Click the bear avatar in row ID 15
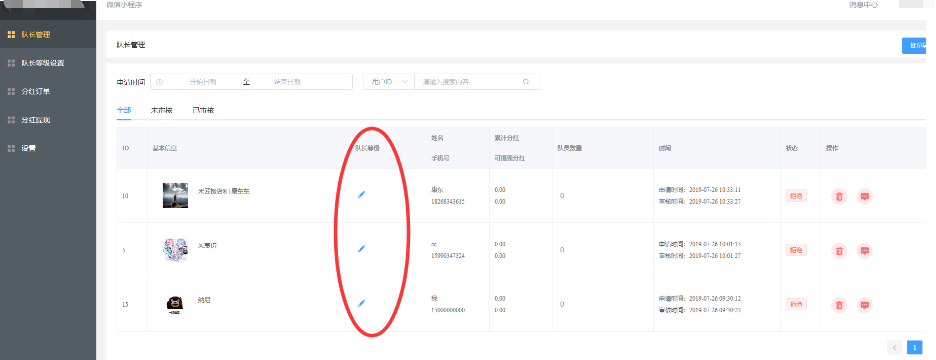Screen dimensions: 936x360 point(176,304)
